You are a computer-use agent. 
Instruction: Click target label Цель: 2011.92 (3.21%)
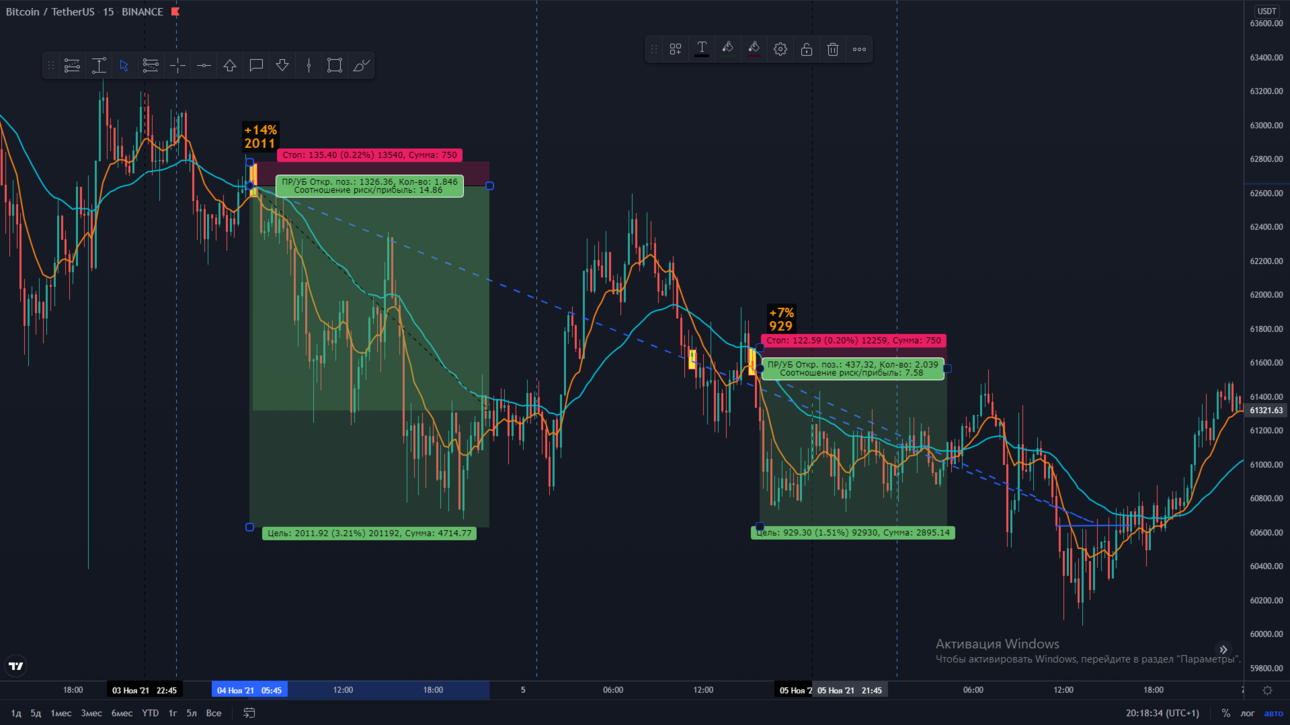[x=369, y=533]
